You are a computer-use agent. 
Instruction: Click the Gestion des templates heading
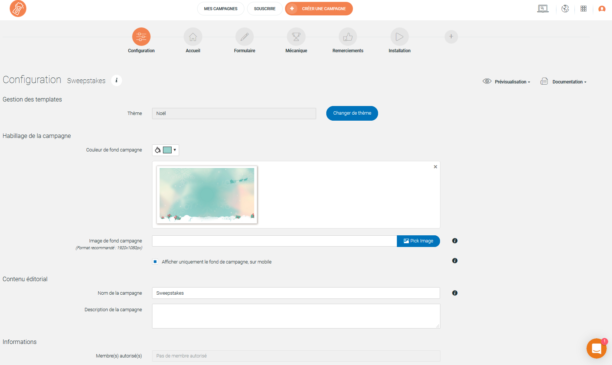point(32,100)
